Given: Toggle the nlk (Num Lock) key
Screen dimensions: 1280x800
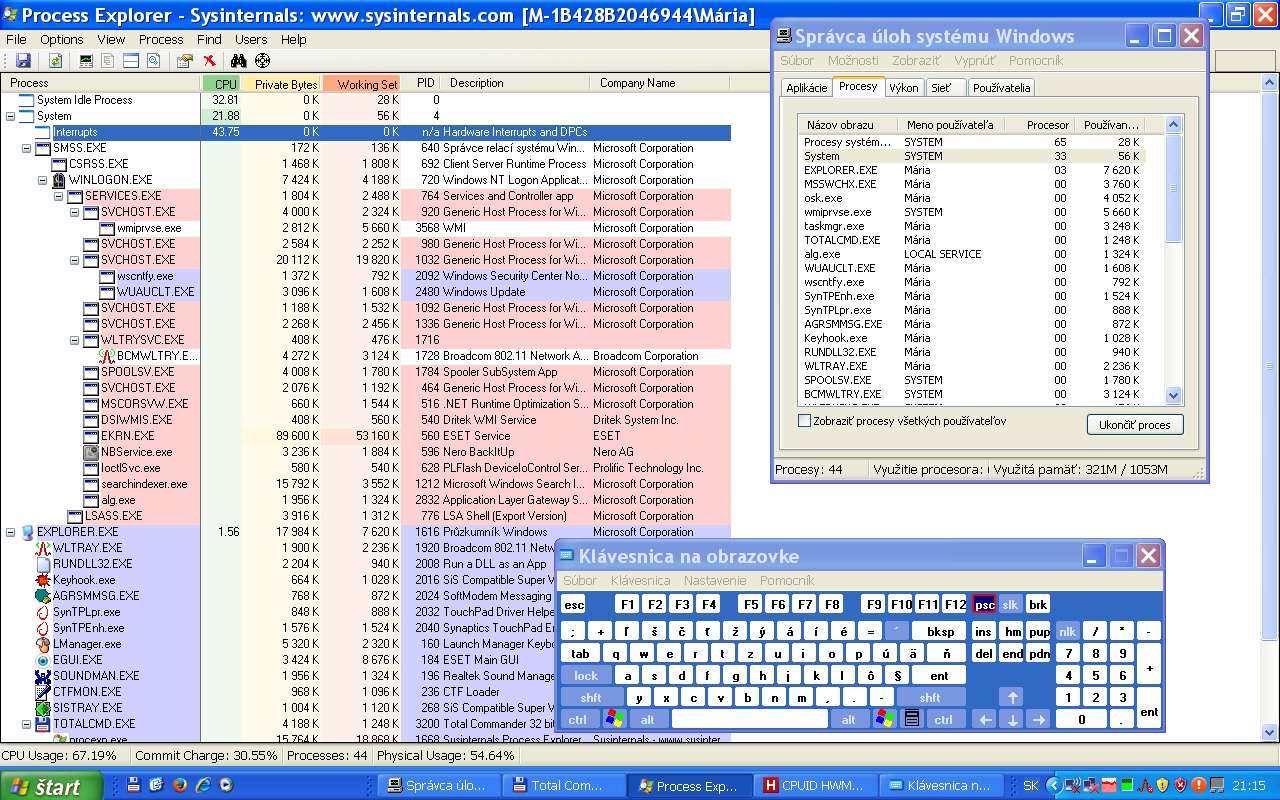Looking at the screenshot, I should tap(1068, 631).
